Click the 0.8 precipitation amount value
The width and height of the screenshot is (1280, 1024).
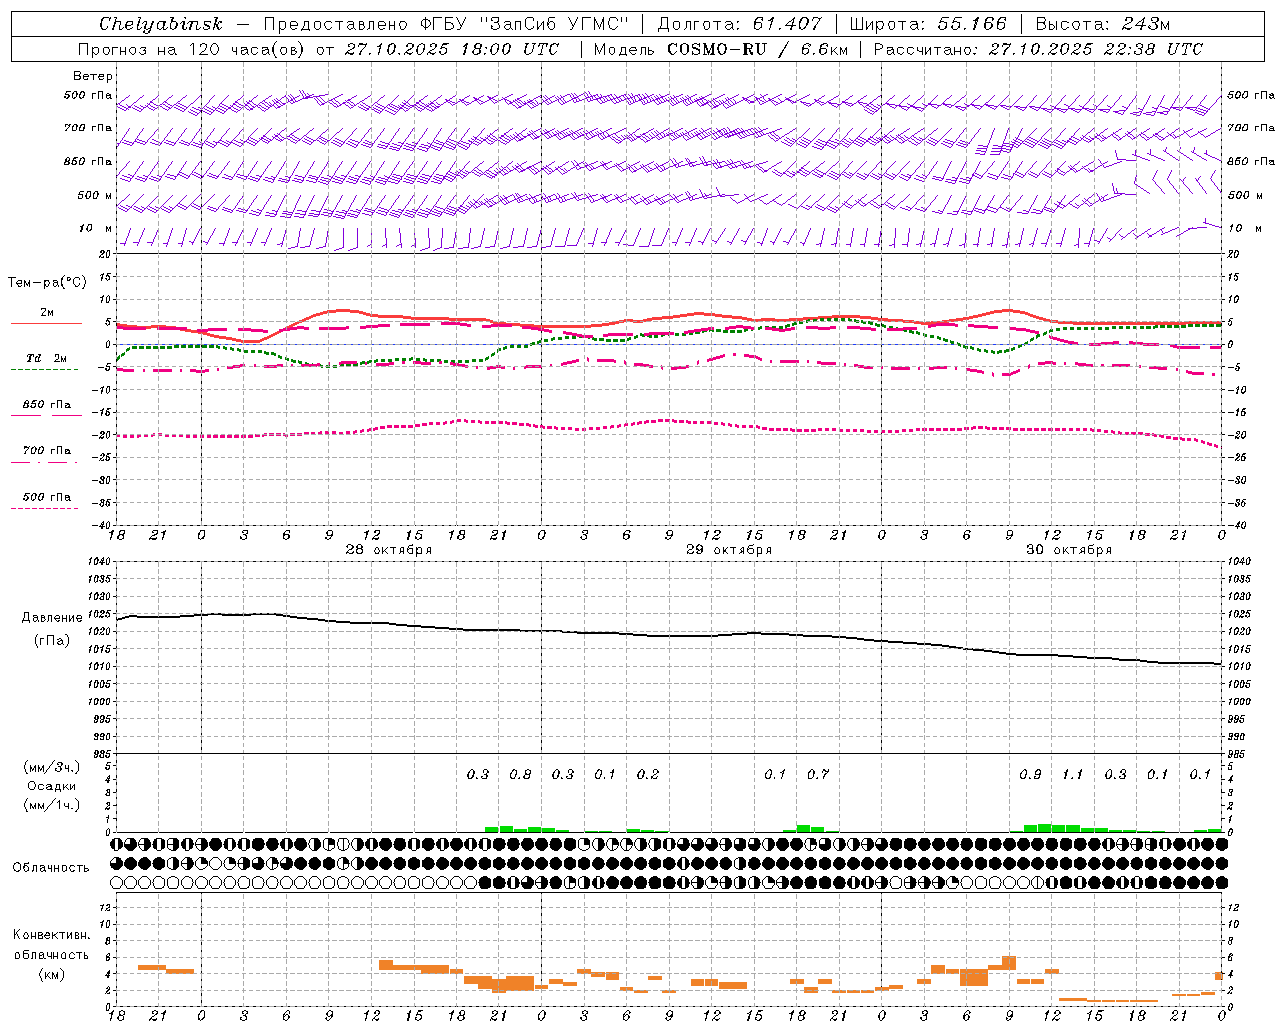(520, 775)
